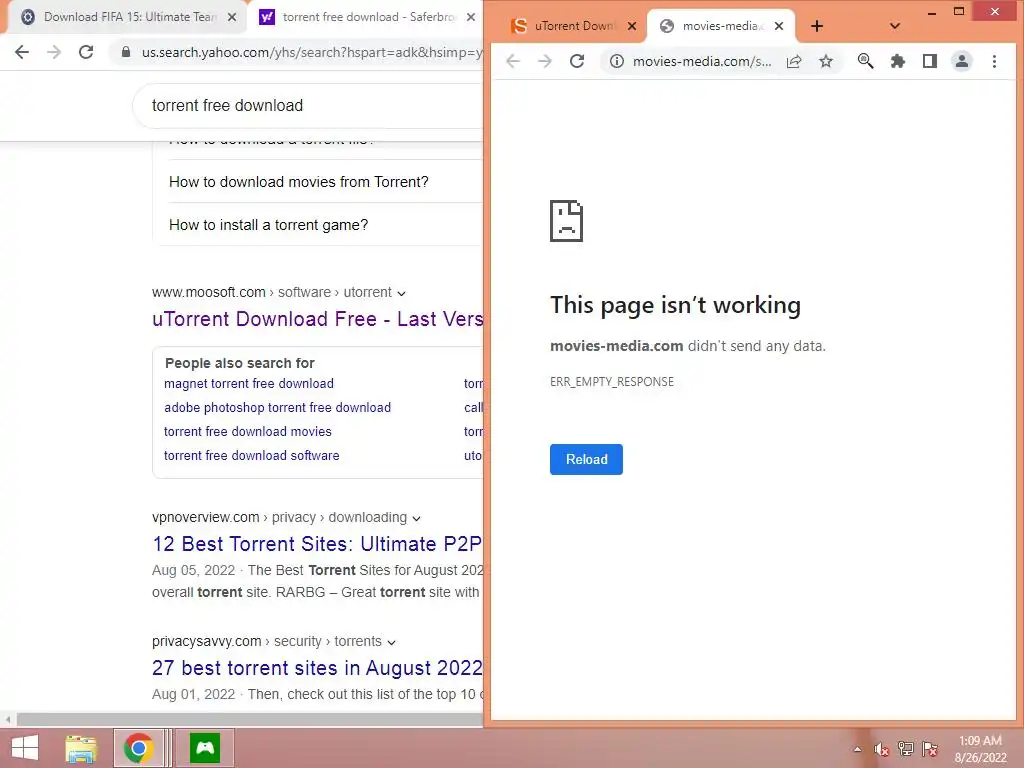
Task: Click the blue Reload button
Action: click(x=586, y=459)
